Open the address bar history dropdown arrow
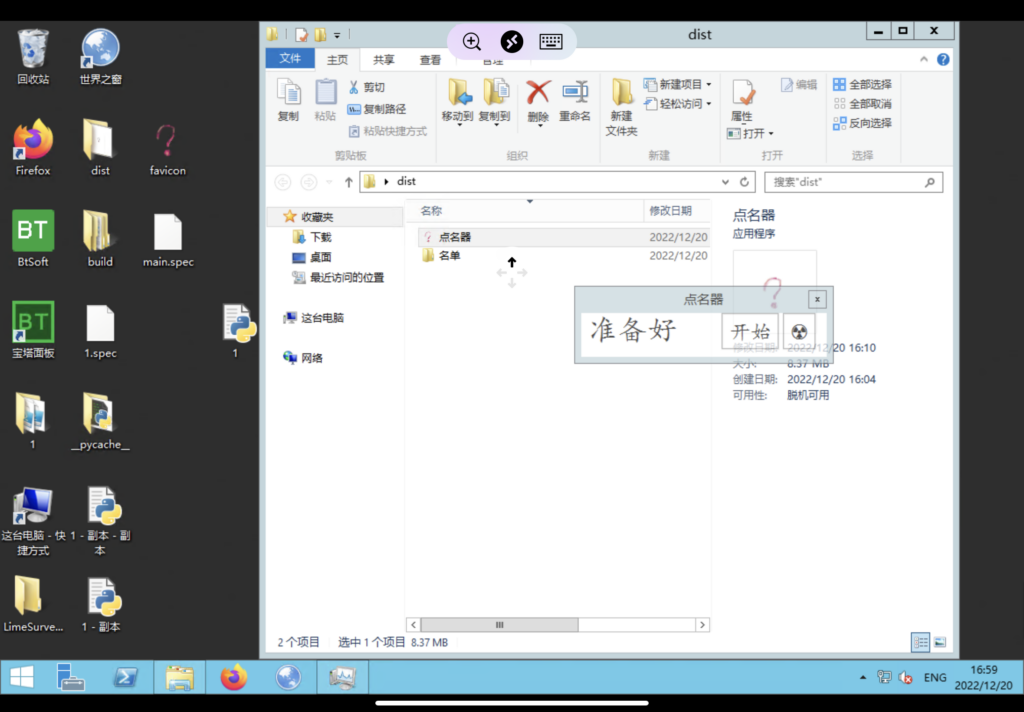 726,182
